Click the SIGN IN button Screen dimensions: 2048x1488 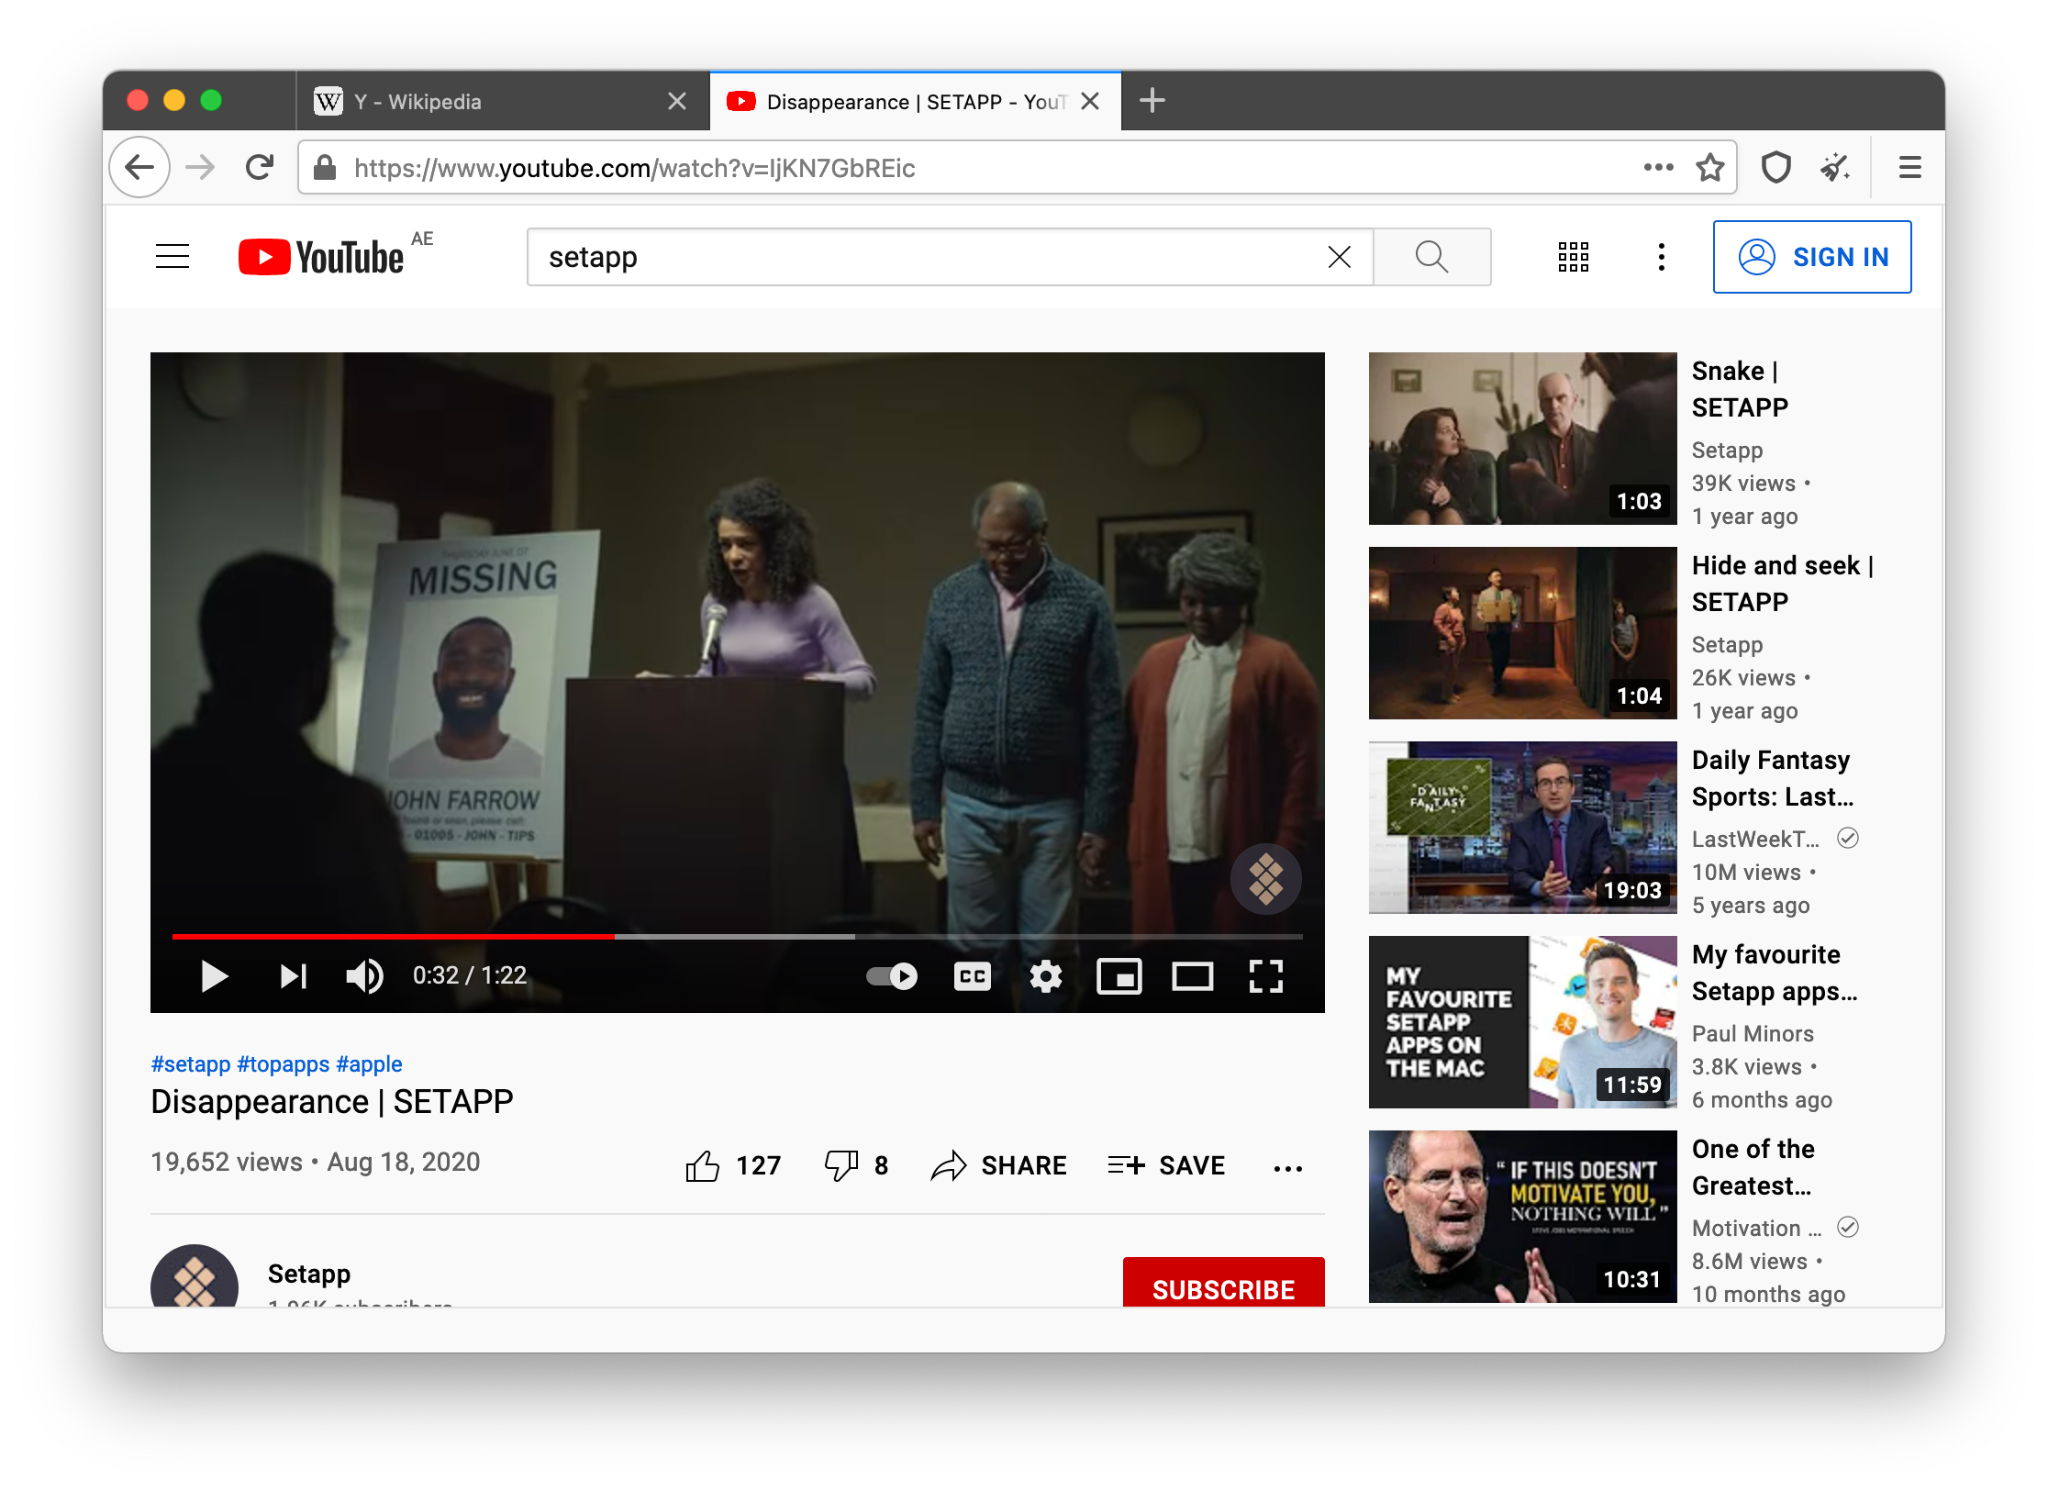[1809, 256]
